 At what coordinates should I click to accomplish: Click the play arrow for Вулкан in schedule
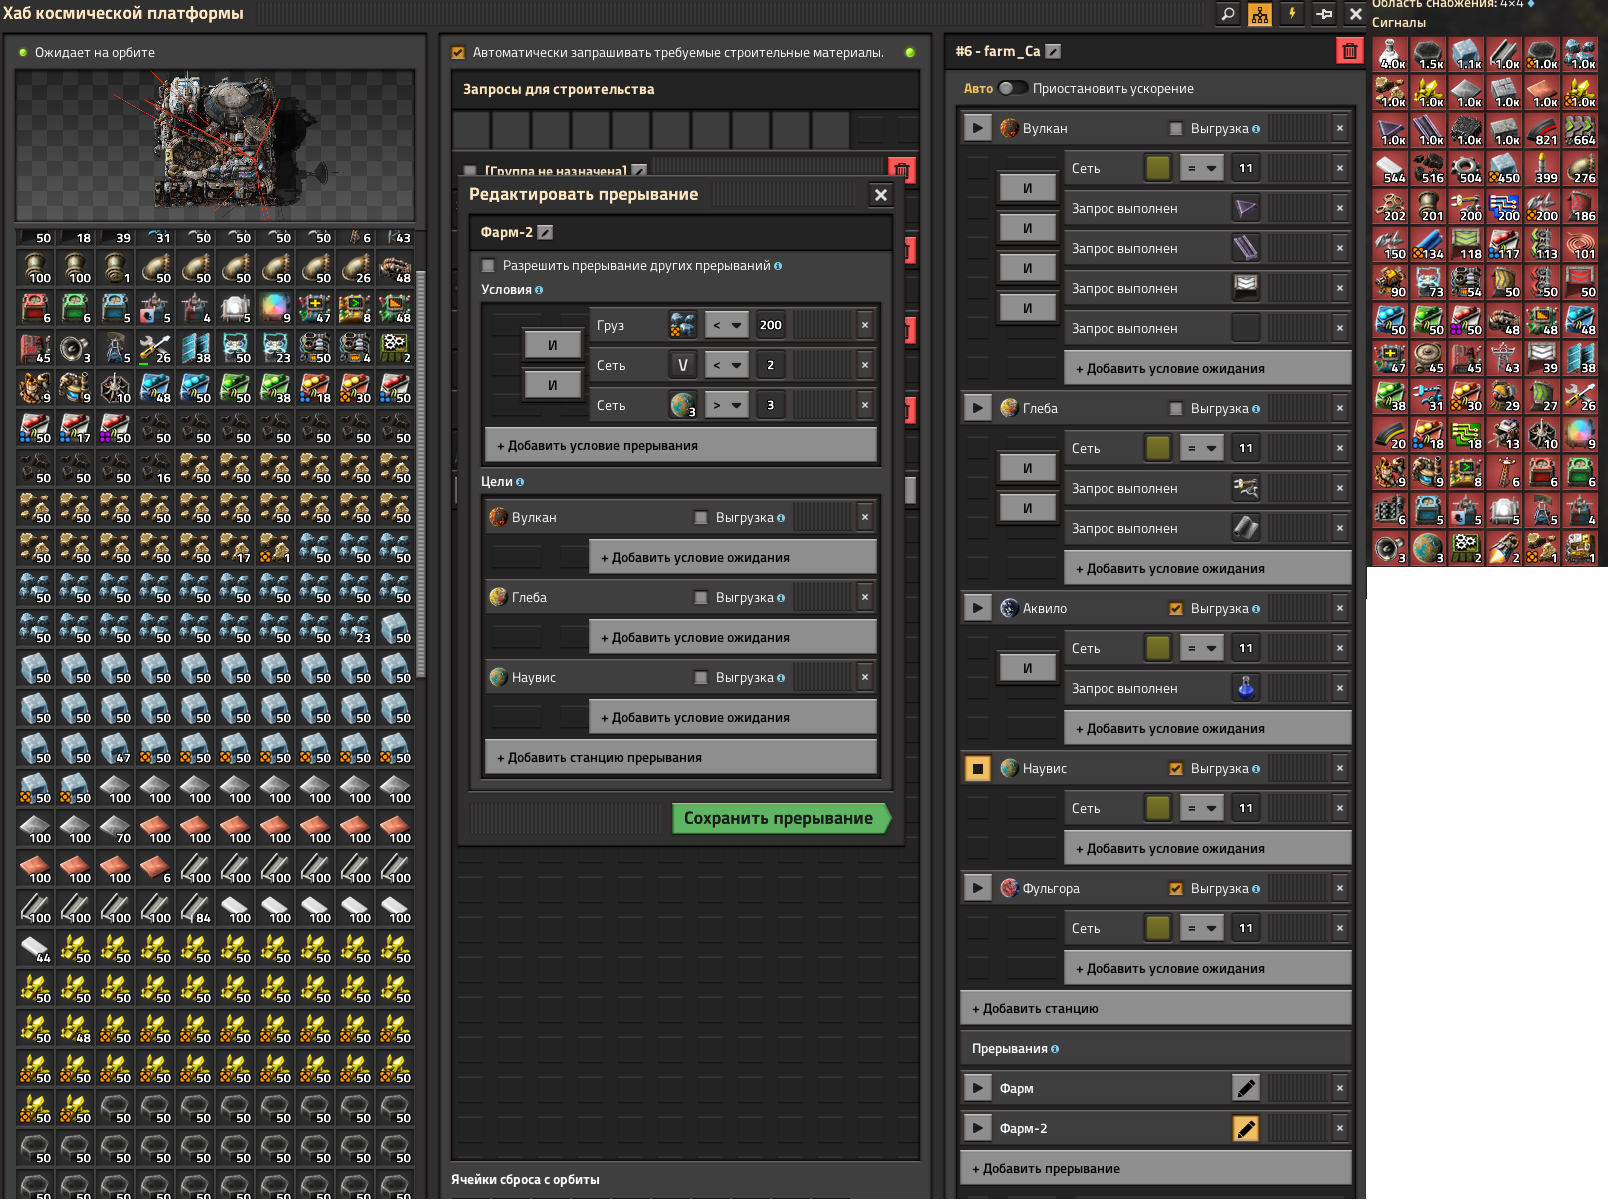coord(978,128)
